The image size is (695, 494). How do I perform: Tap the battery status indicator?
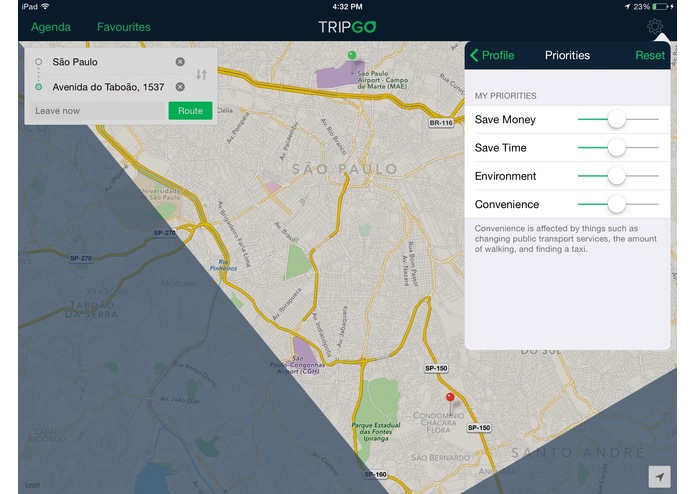click(x=660, y=7)
